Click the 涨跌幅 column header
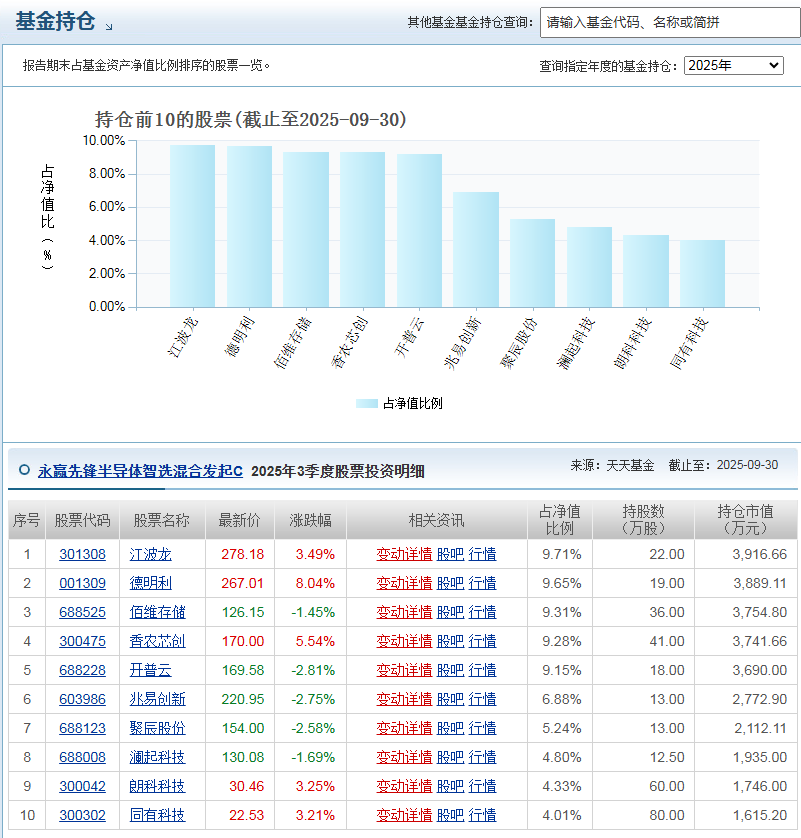The height and width of the screenshot is (838, 801). (x=310, y=520)
